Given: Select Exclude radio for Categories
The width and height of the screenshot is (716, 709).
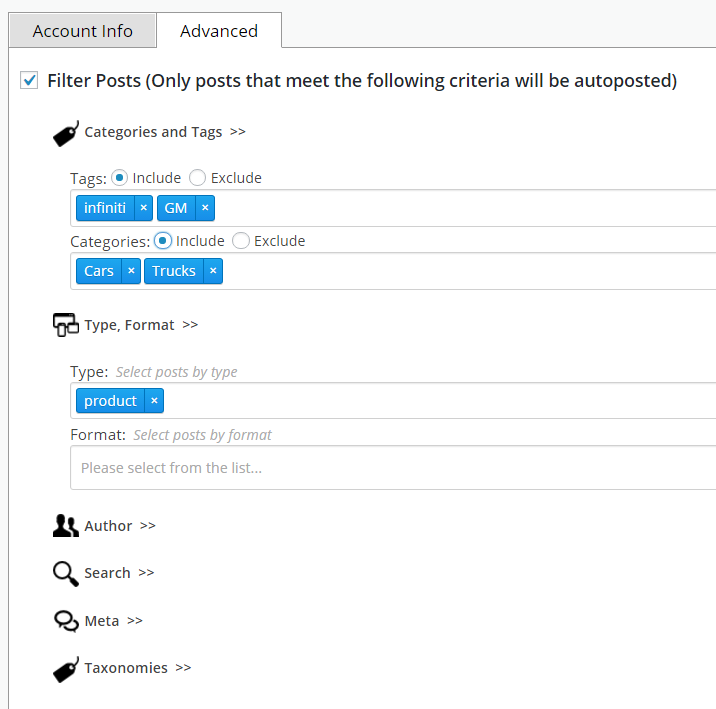Looking at the screenshot, I should coord(241,241).
